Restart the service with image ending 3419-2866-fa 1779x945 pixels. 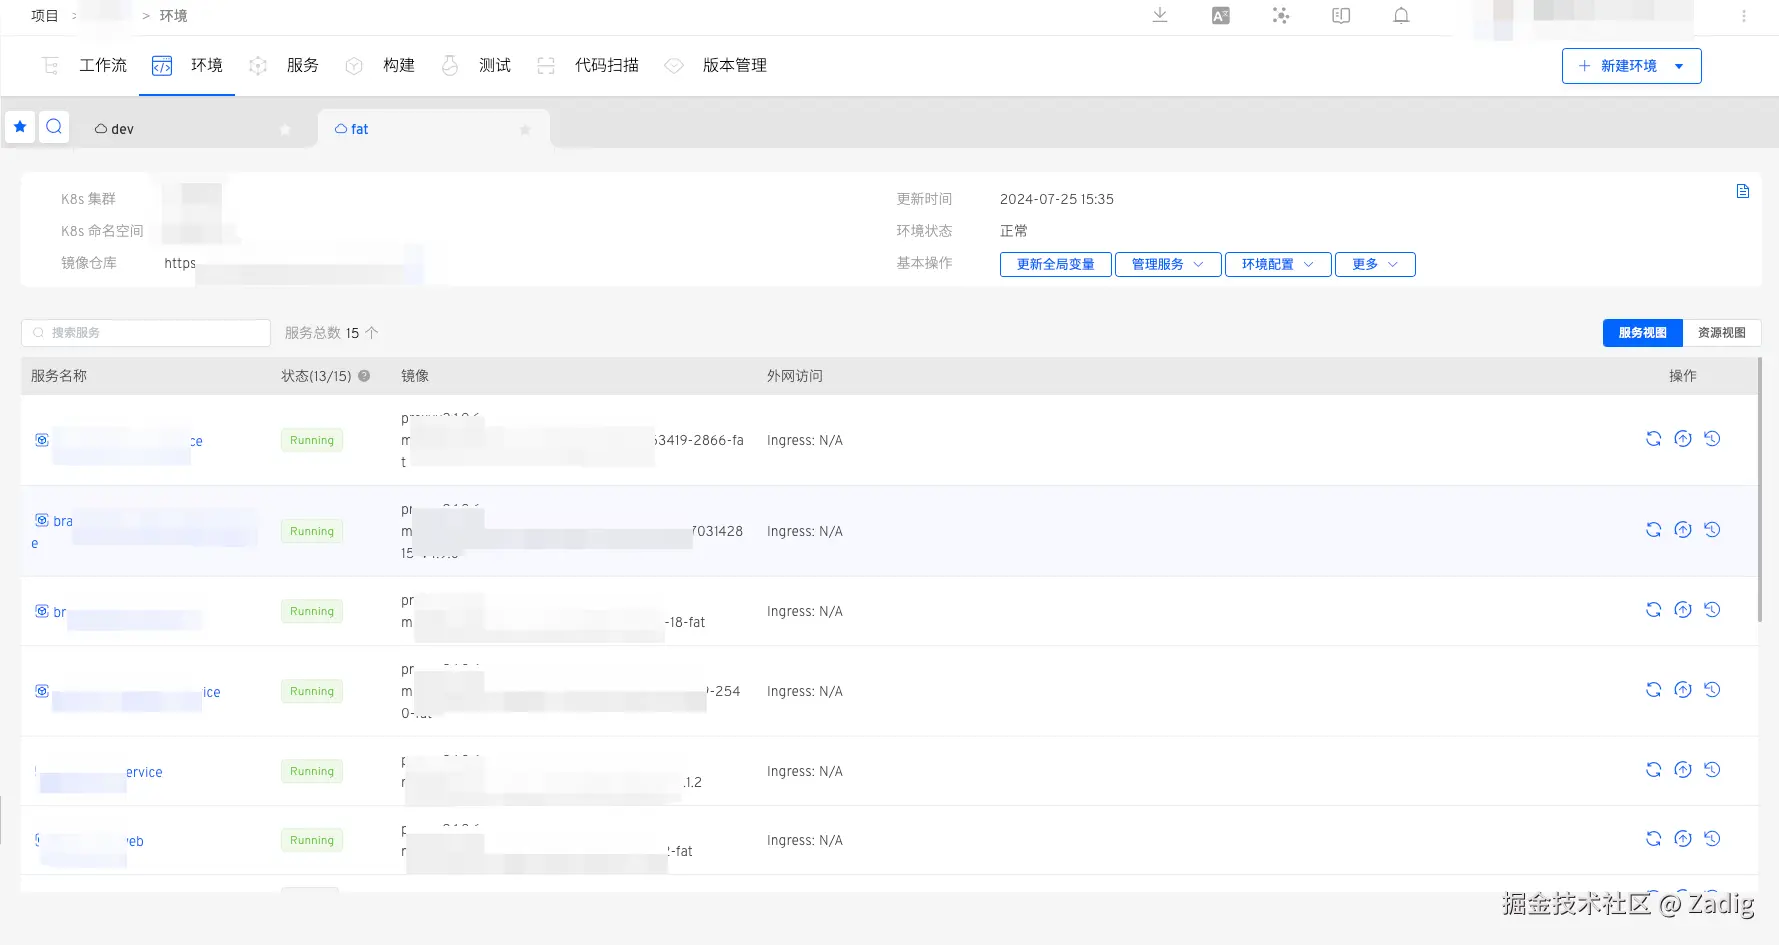click(1654, 439)
